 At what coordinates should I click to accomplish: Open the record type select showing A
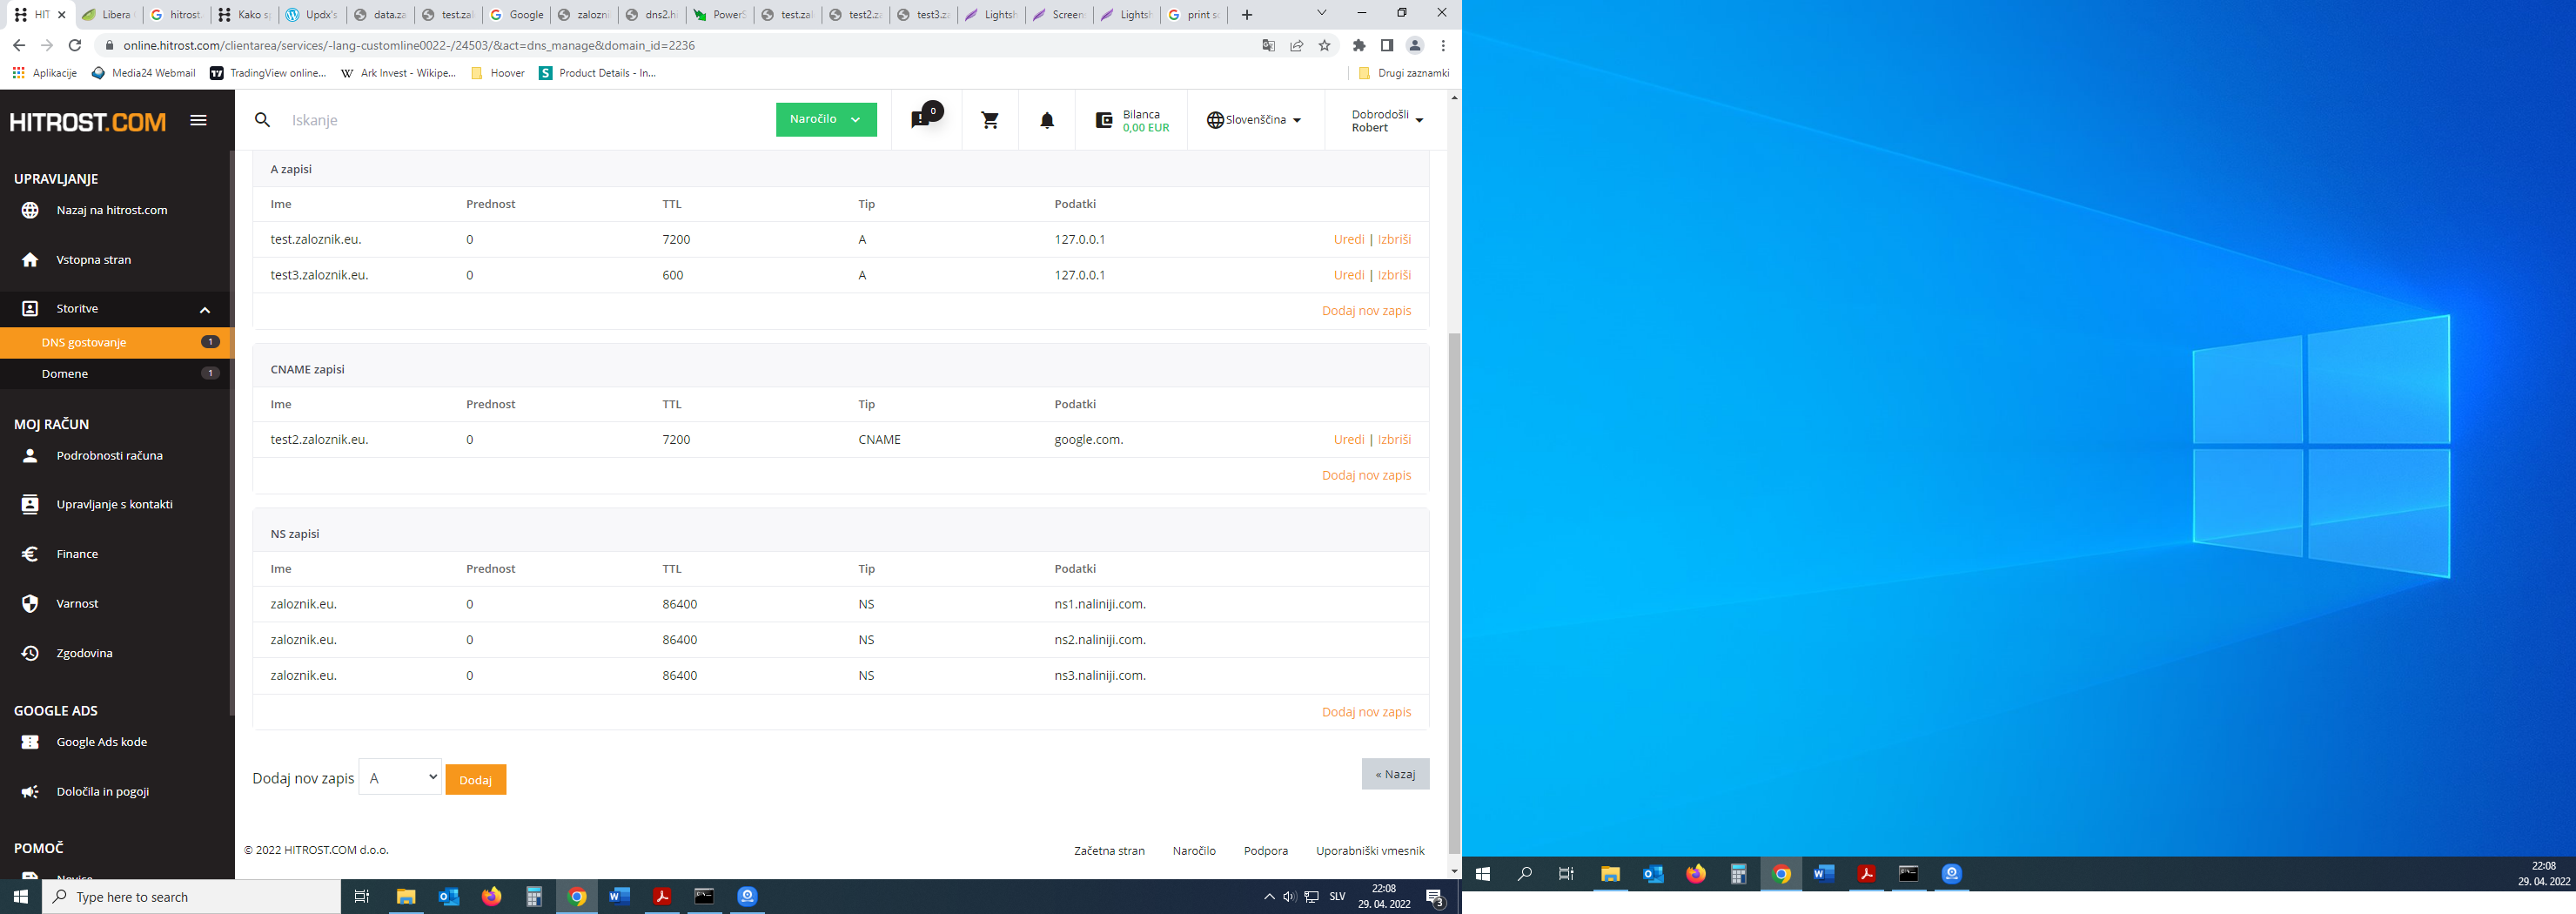click(400, 777)
